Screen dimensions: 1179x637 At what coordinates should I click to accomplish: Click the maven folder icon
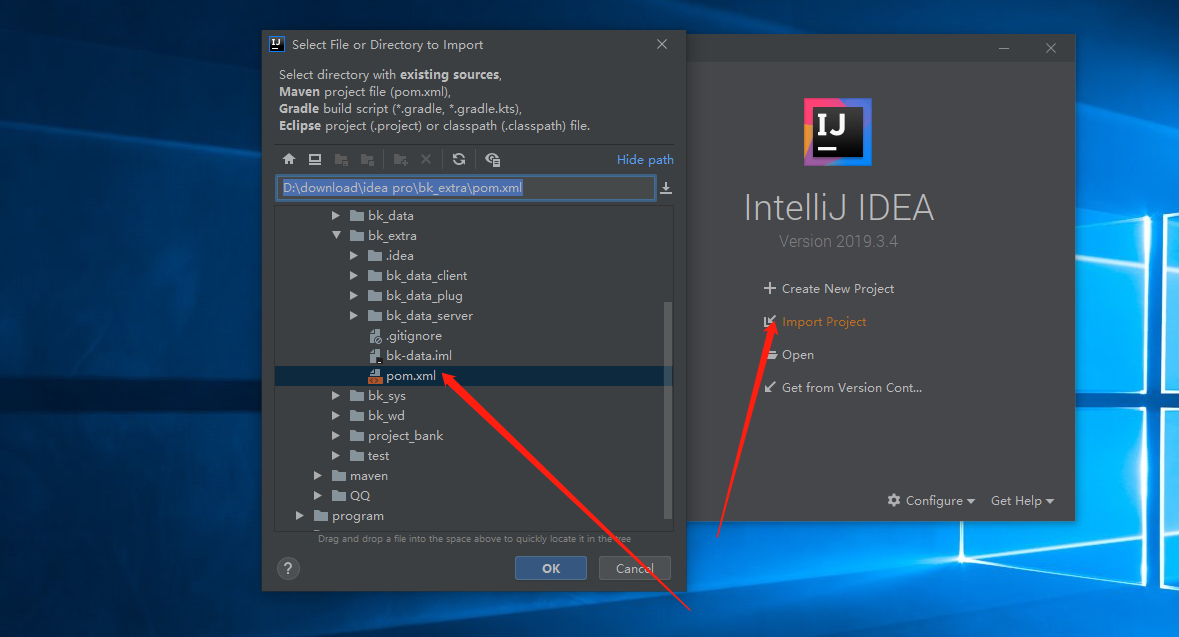[339, 476]
